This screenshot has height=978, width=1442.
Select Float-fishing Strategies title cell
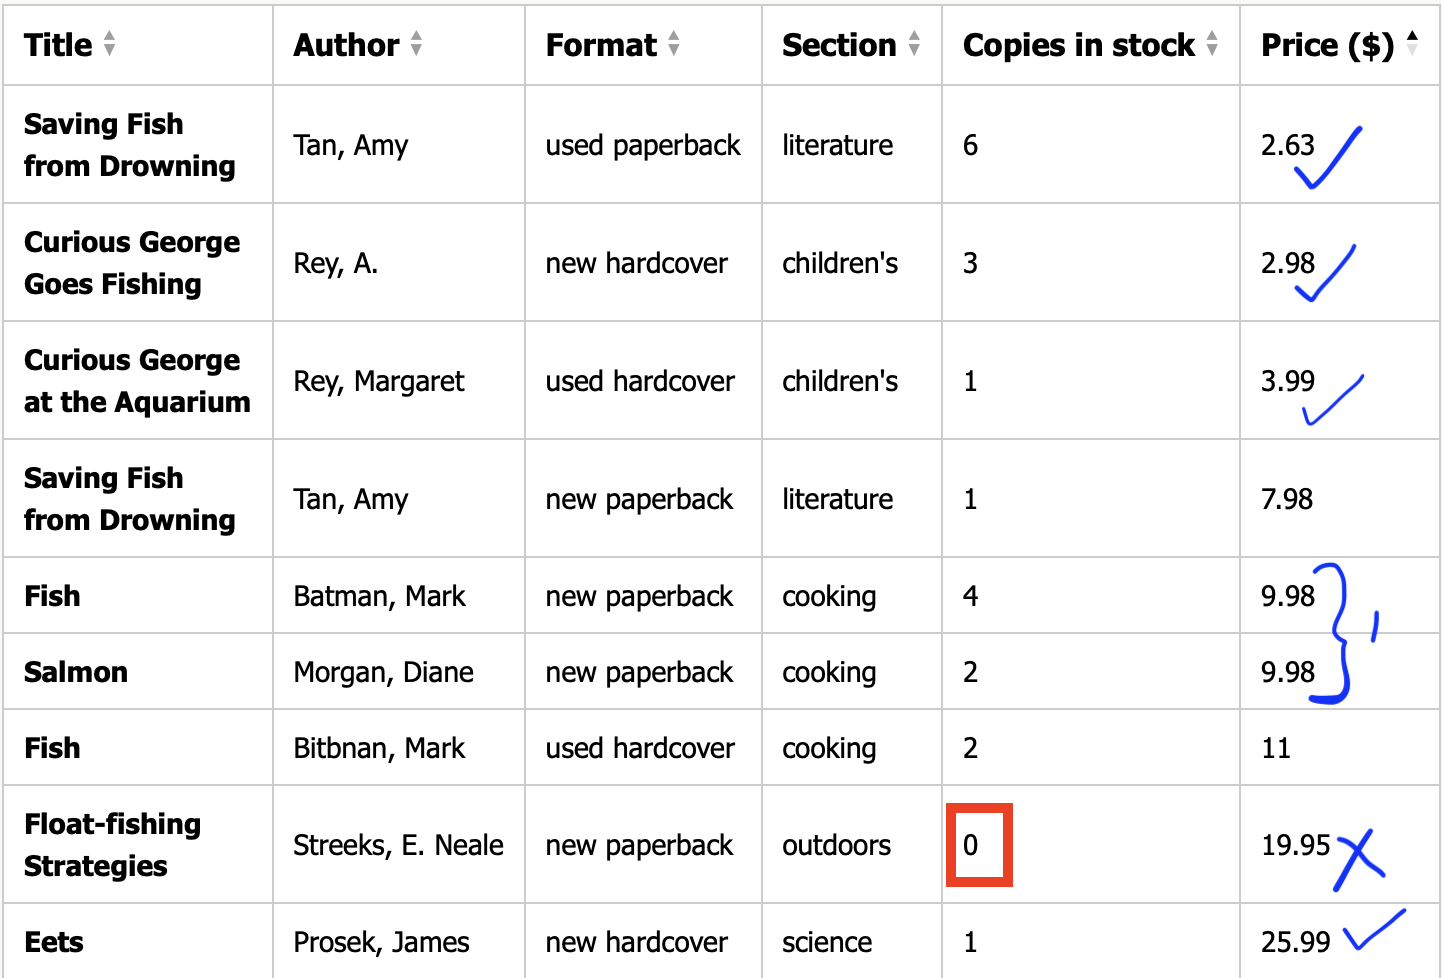click(112, 845)
